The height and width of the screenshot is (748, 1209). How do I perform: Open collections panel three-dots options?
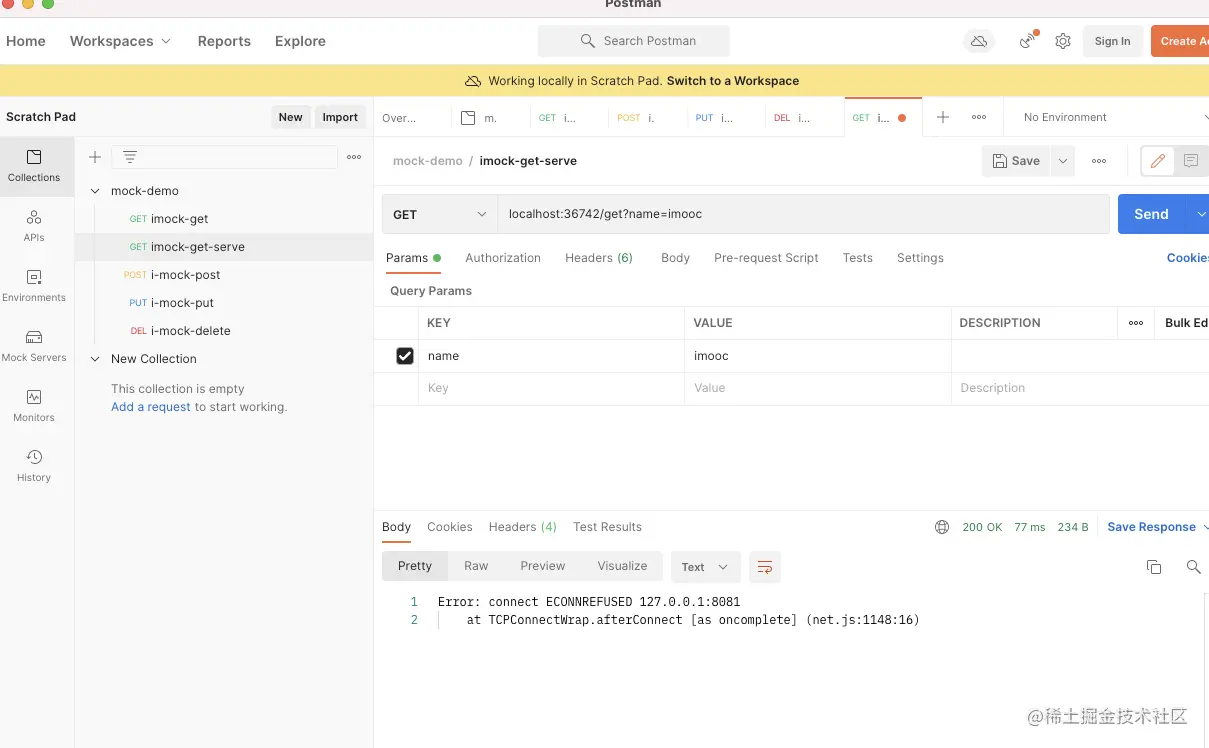[x=354, y=157]
